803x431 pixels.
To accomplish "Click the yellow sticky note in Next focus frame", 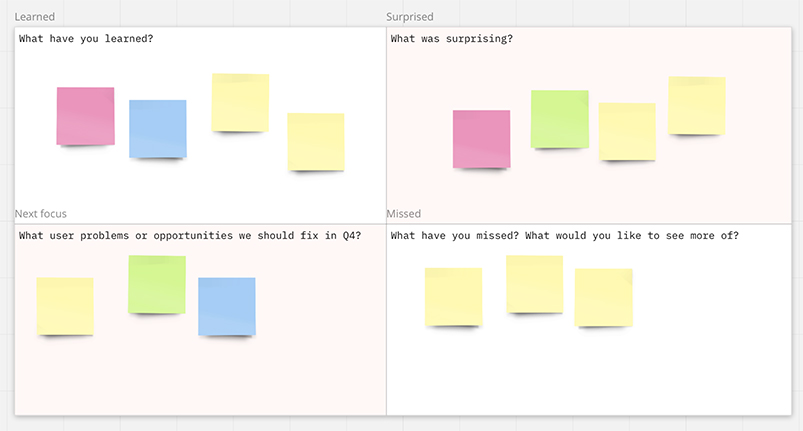I will [x=65, y=306].
